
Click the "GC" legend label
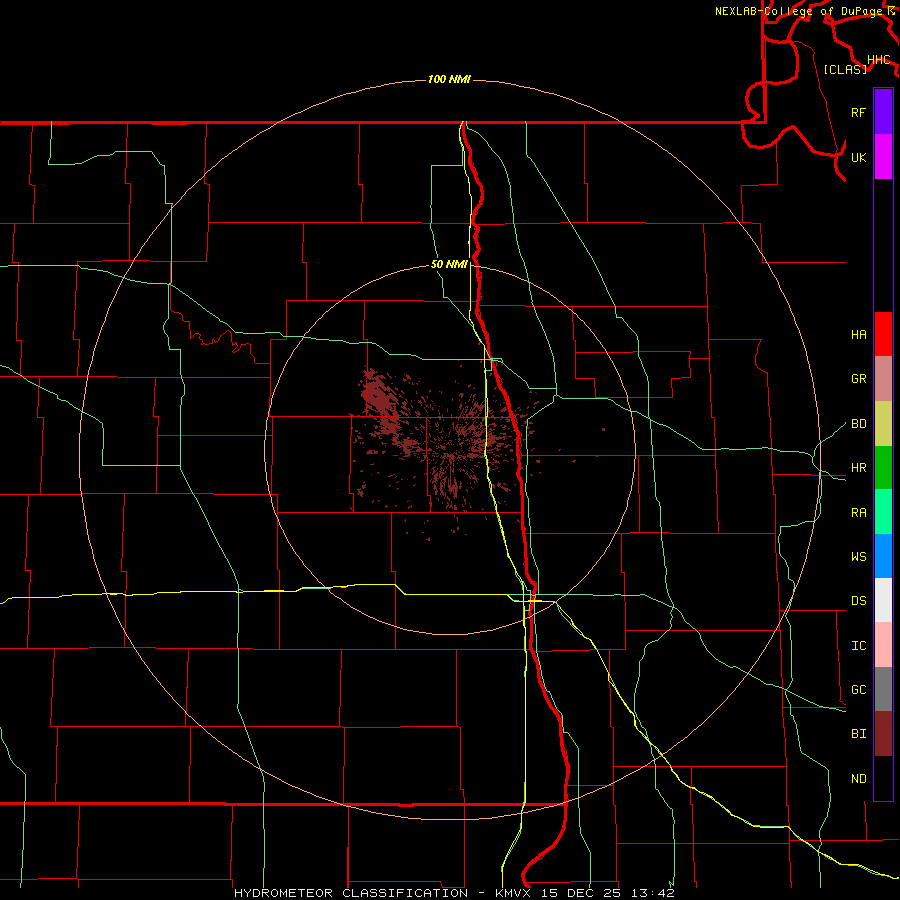click(x=859, y=690)
